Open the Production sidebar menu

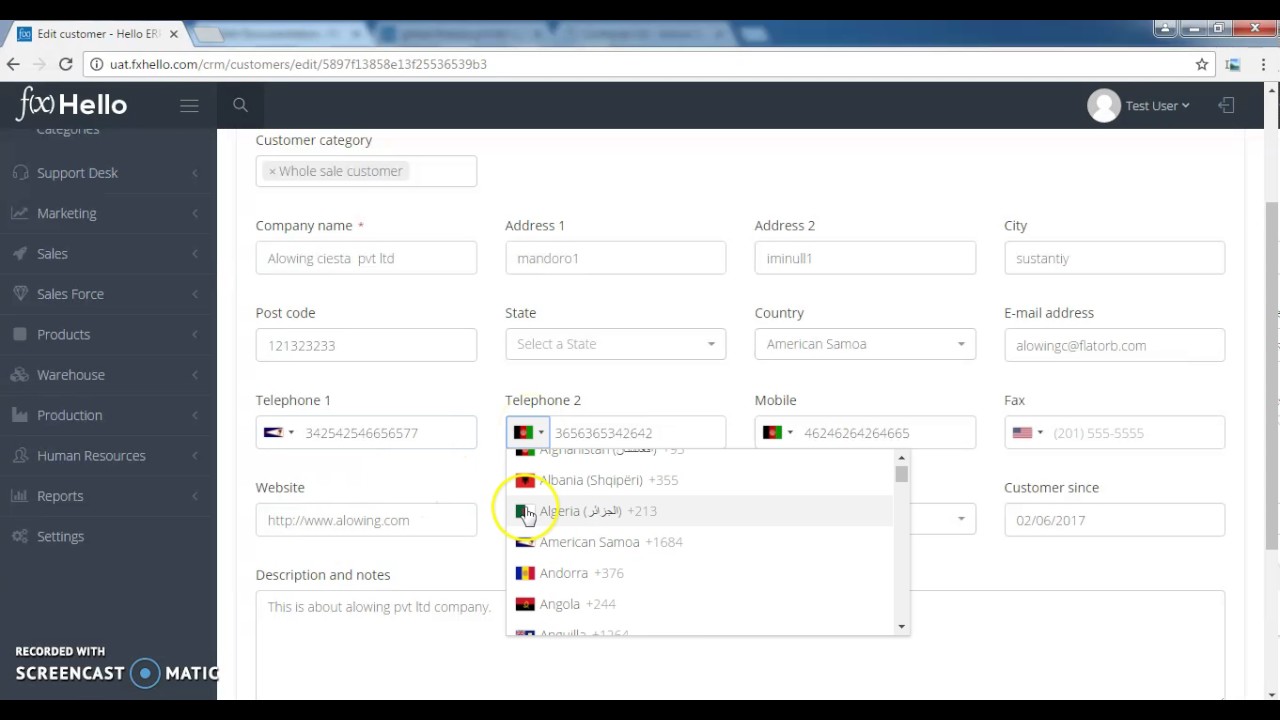(x=108, y=415)
